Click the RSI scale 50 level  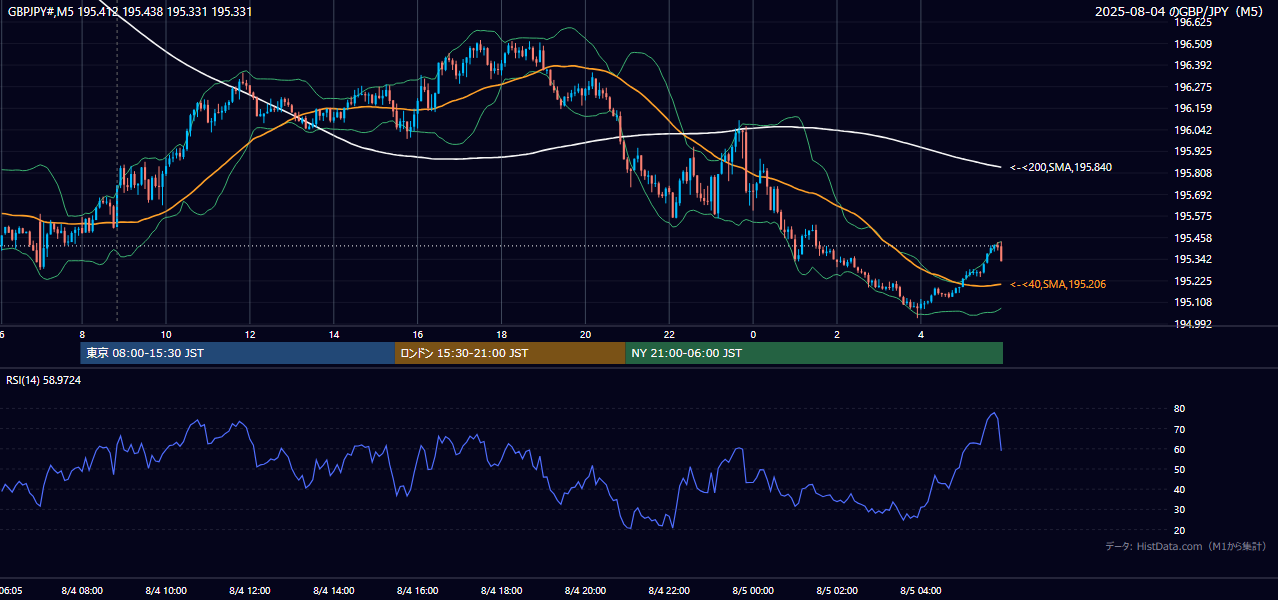(1179, 469)
